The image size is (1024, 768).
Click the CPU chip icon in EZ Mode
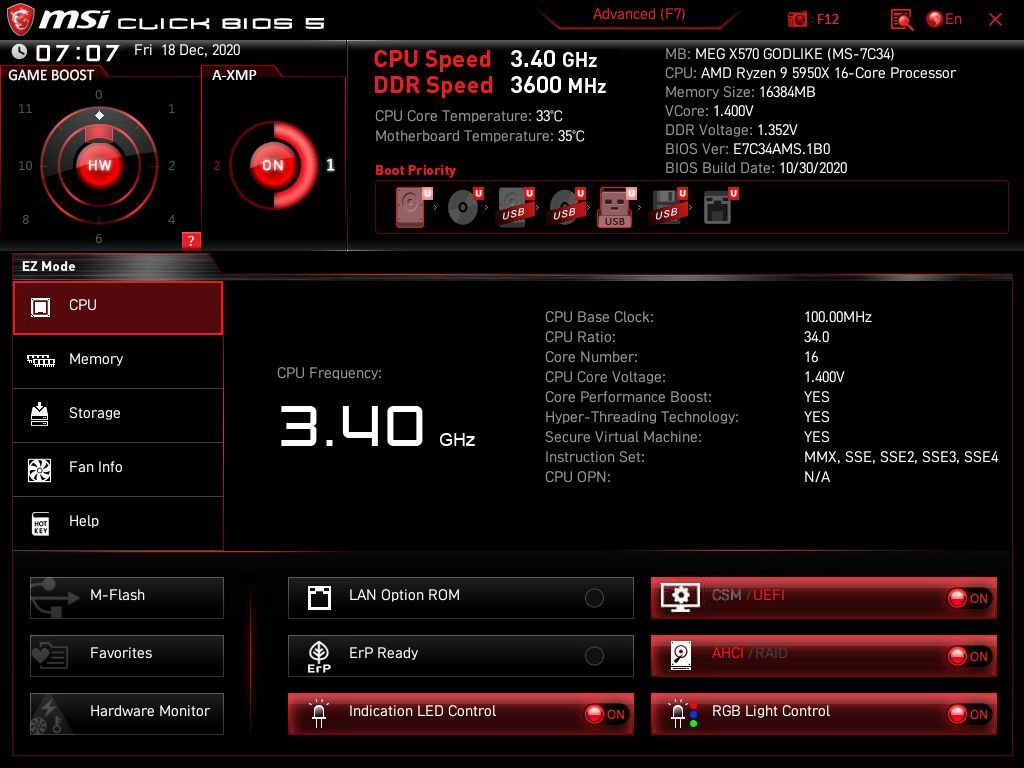point(40,307)
